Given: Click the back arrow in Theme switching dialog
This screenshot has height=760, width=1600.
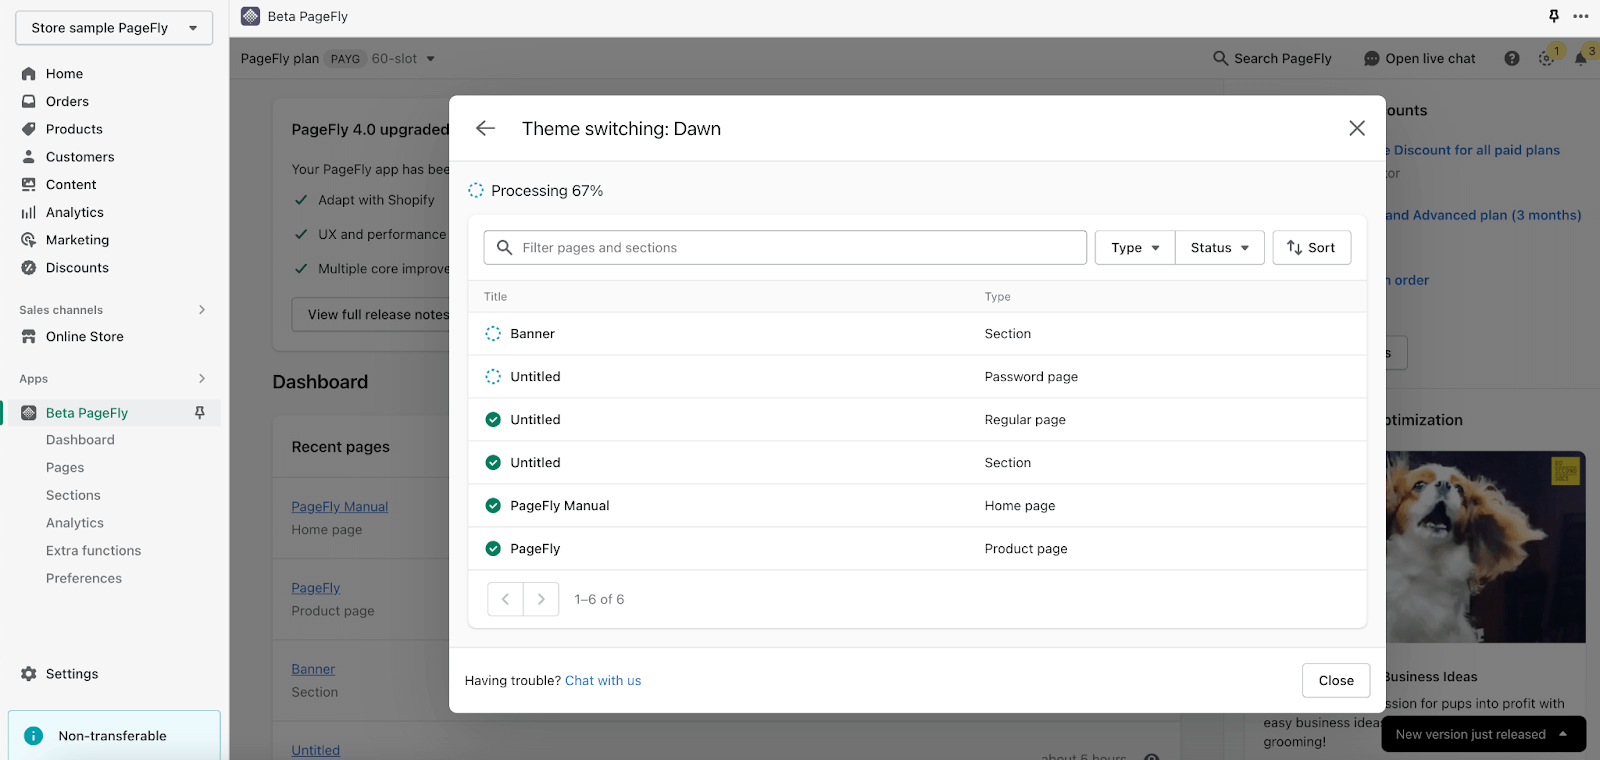Looking at the screenshot, I should click(486, 128).
